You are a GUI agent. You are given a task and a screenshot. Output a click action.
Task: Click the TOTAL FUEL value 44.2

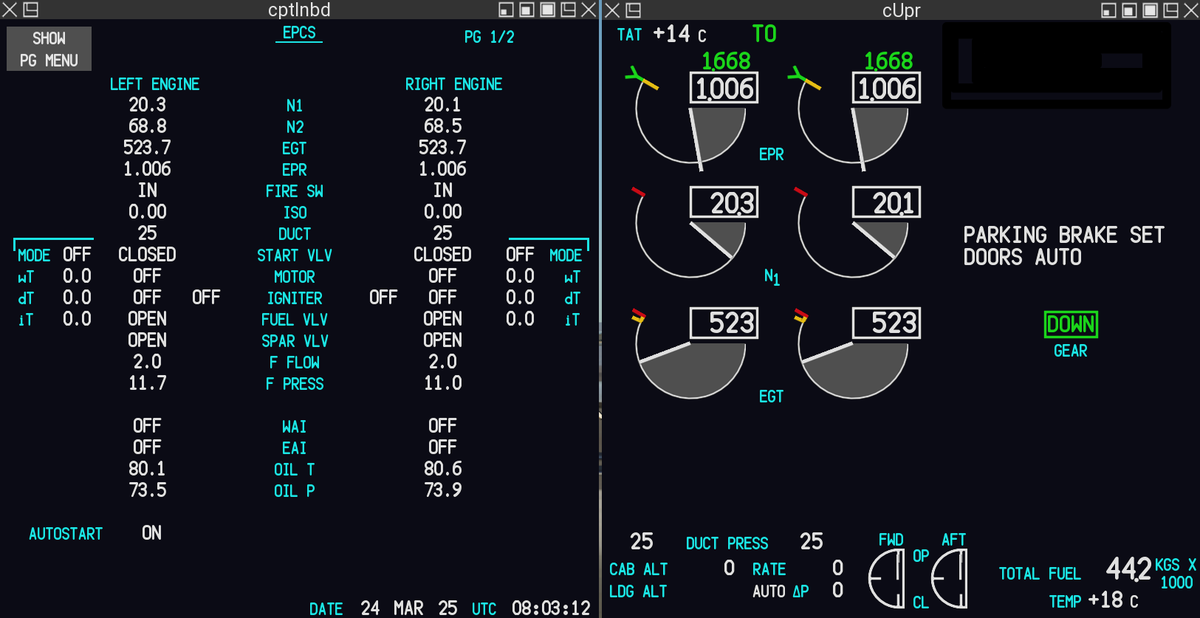point(1128,569)
